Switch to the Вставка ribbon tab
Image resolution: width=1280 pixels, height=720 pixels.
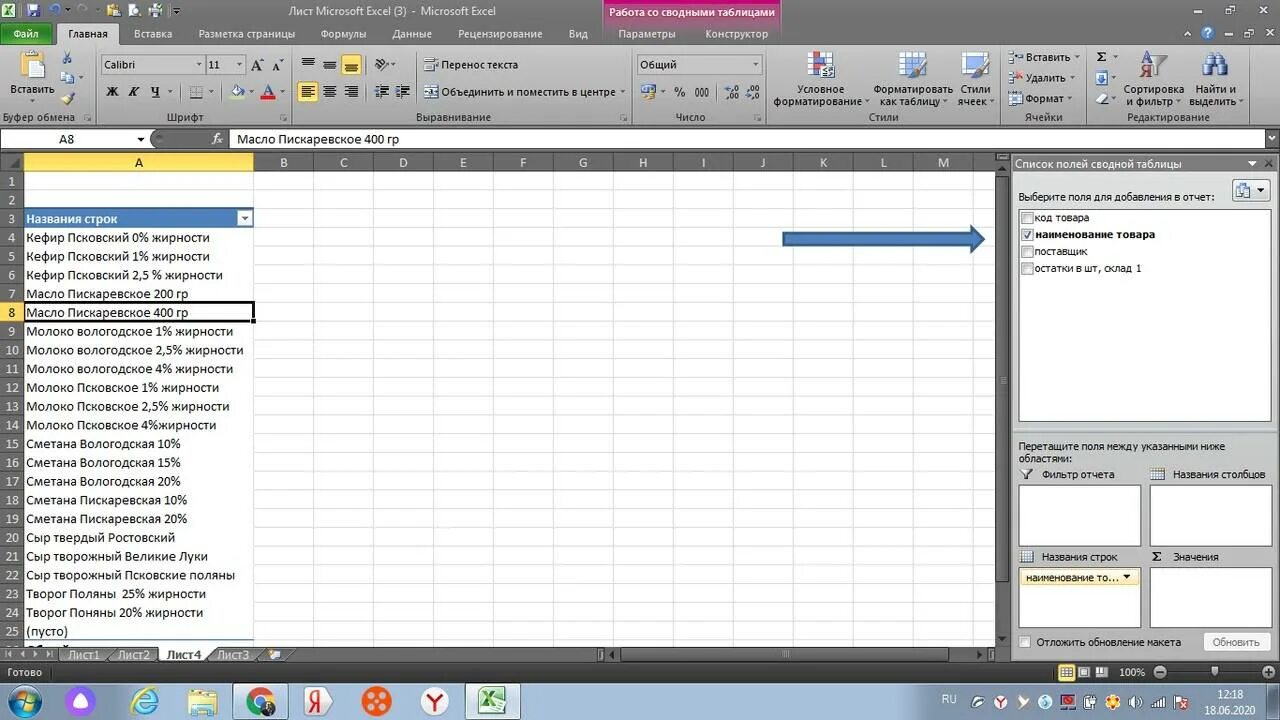pyautogui.click(x=153, y=34)
